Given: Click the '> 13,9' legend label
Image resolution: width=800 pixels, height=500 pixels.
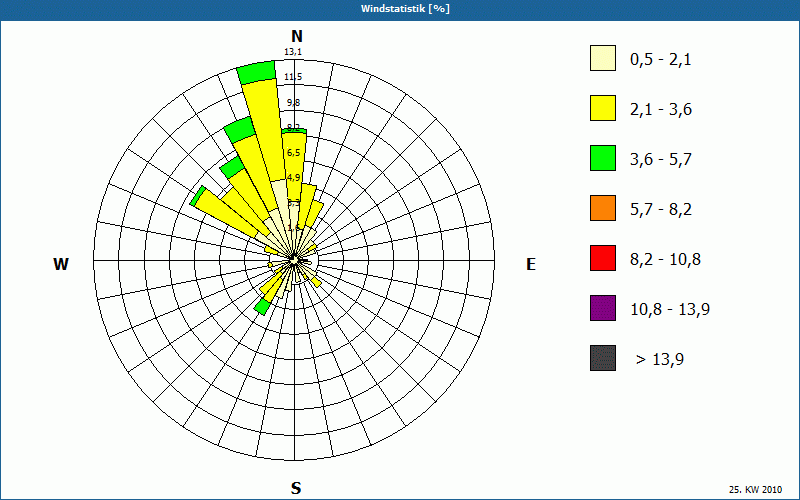Looking at the screenshot, I should (x=660, y=360).
